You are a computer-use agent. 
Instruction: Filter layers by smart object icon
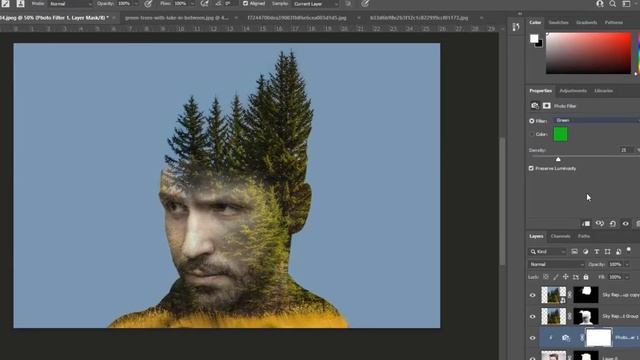pos(619,252)
